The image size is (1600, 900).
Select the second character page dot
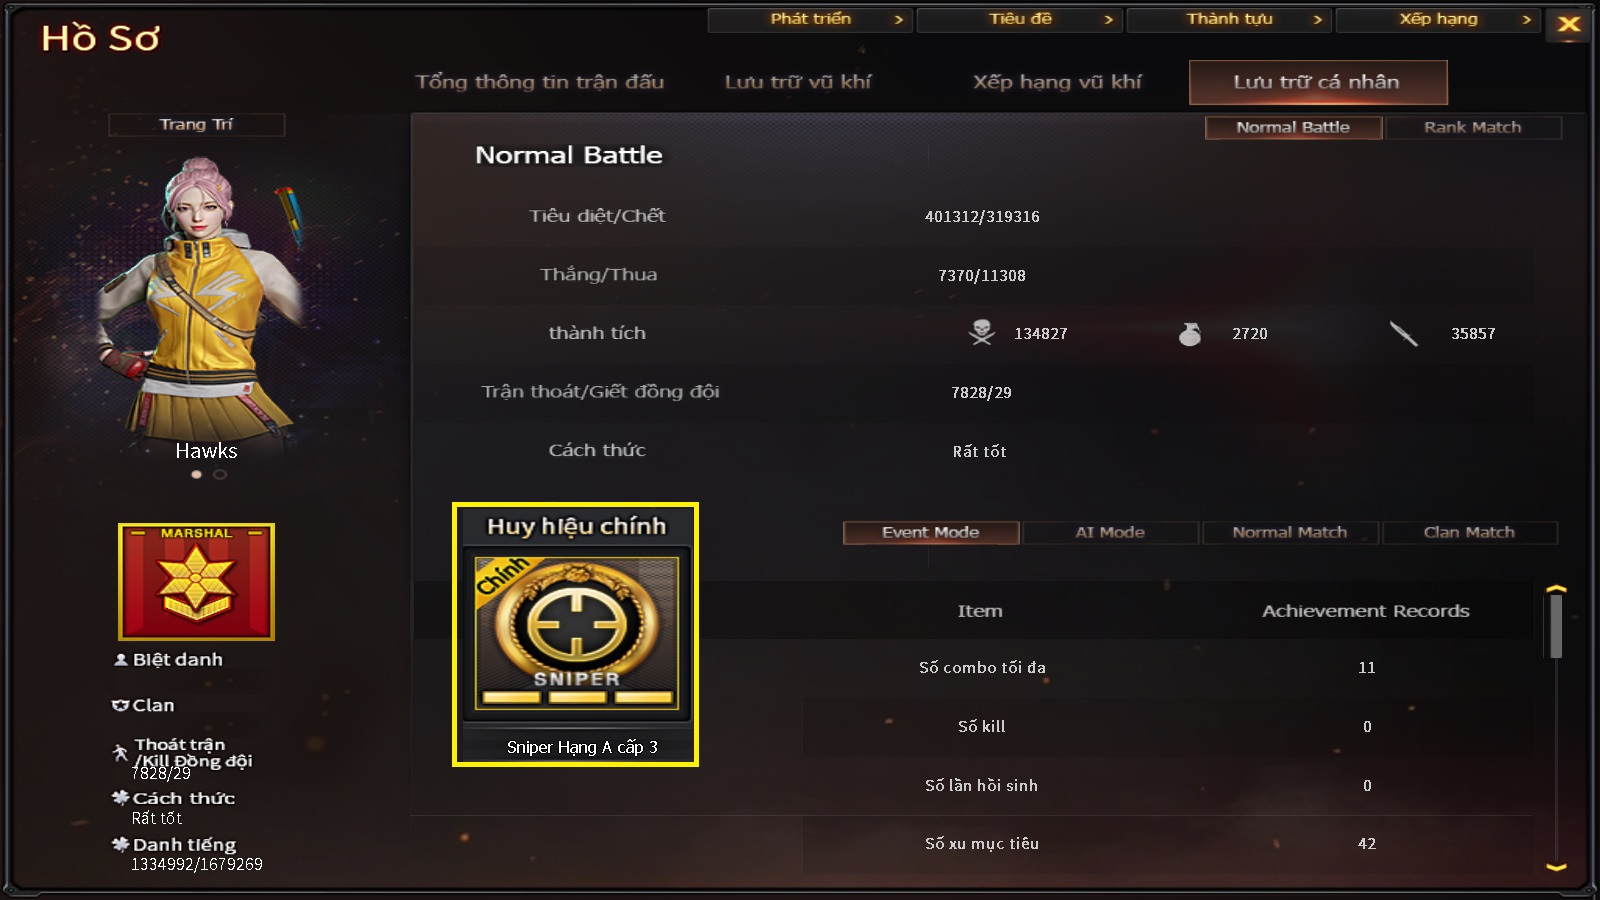coord(220,475)
